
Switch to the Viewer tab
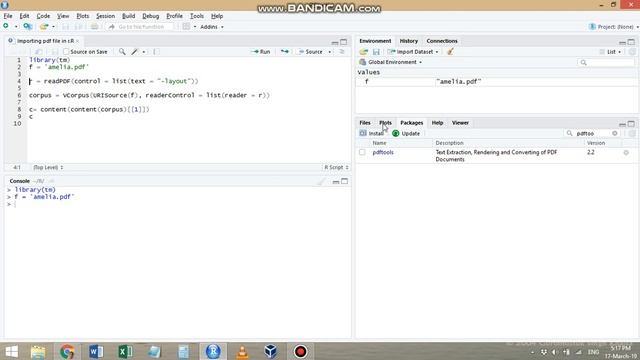coord(460,122)
